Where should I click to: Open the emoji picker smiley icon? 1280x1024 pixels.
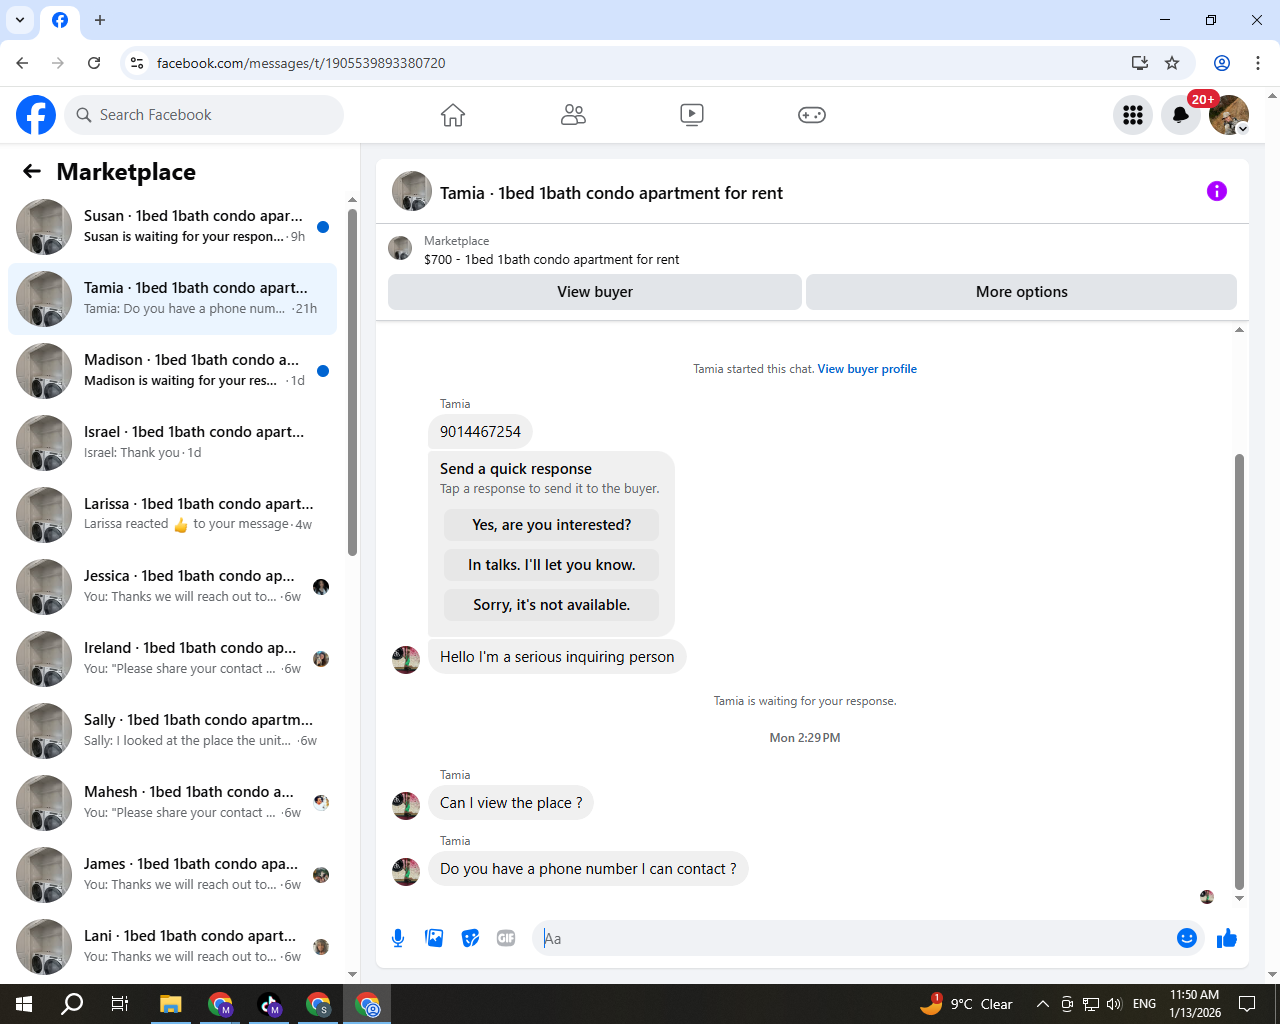[1187, 938]
